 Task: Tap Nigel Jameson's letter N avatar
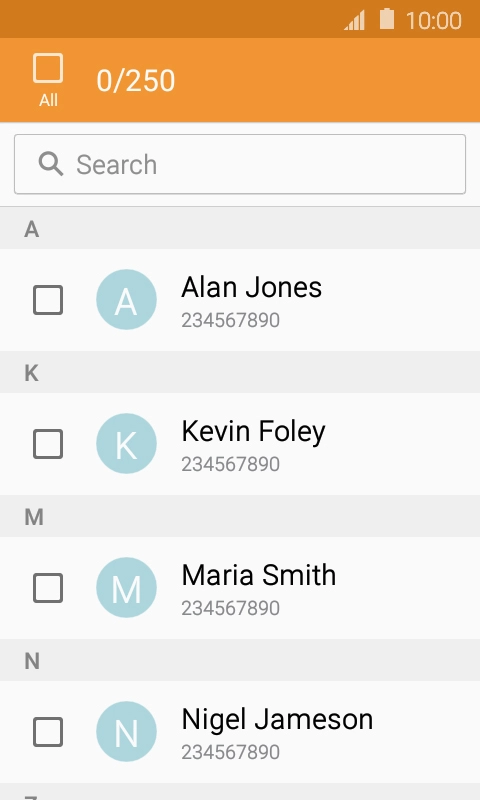[126, 731]
